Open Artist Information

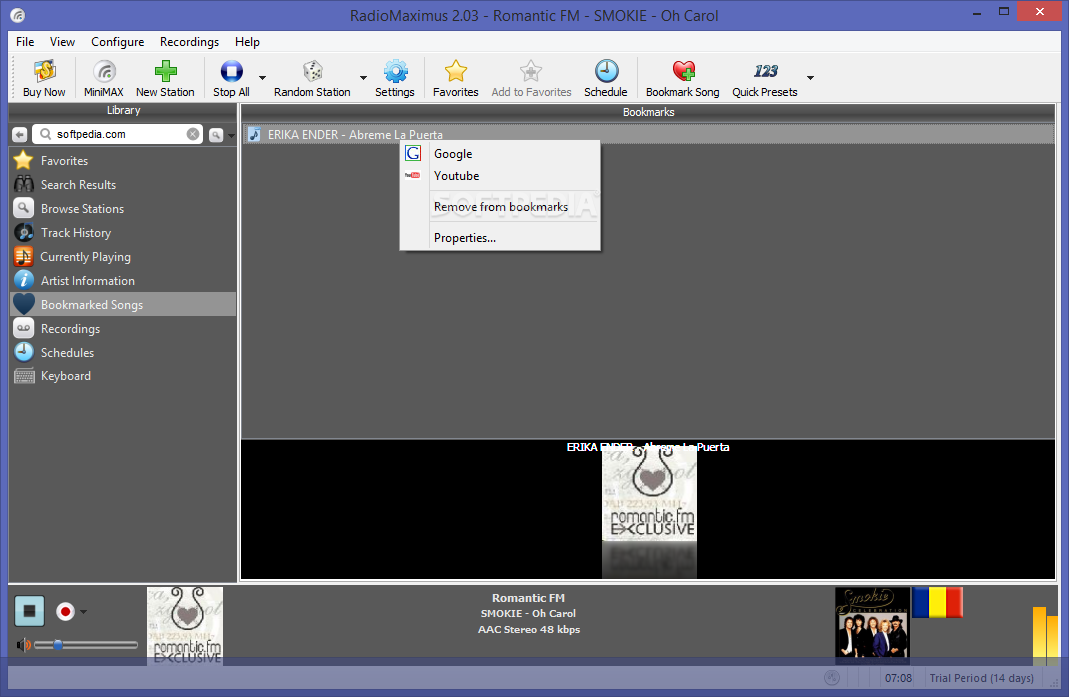pos(123,280)
